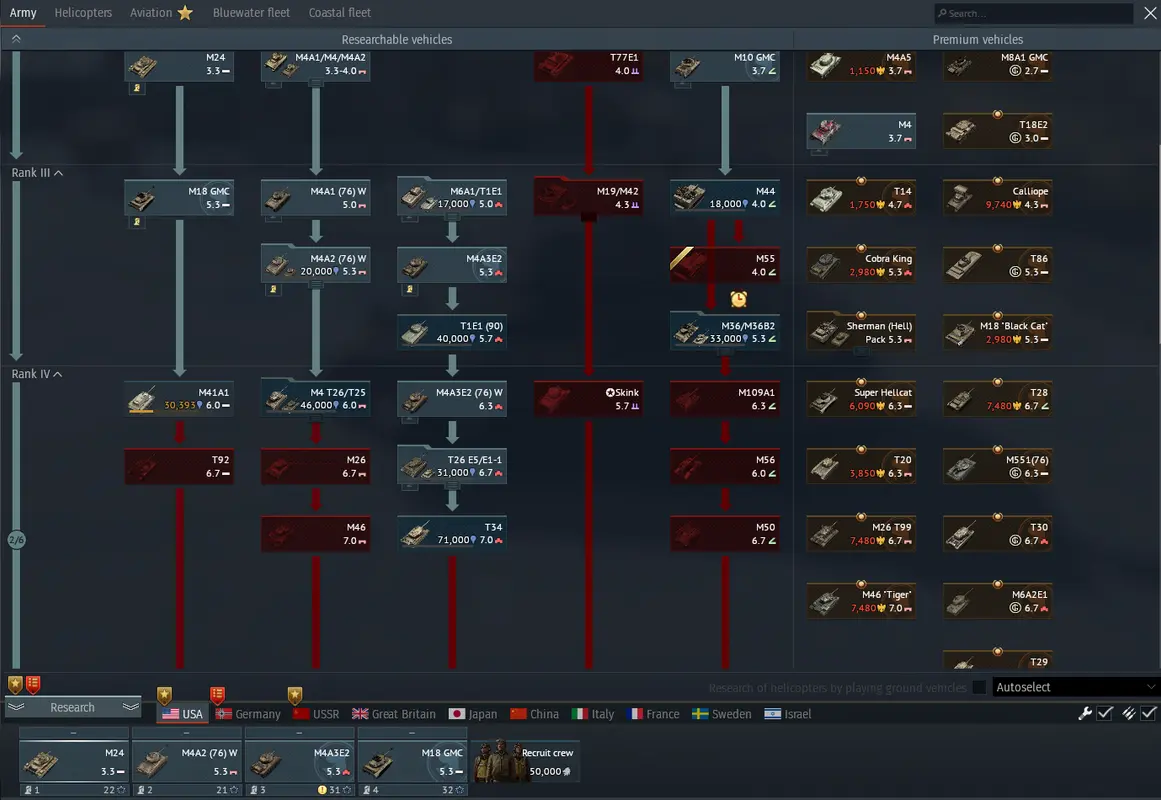Switch to the Helicopters tab
The image size is (1161, 800).
[x=83, y=13]
